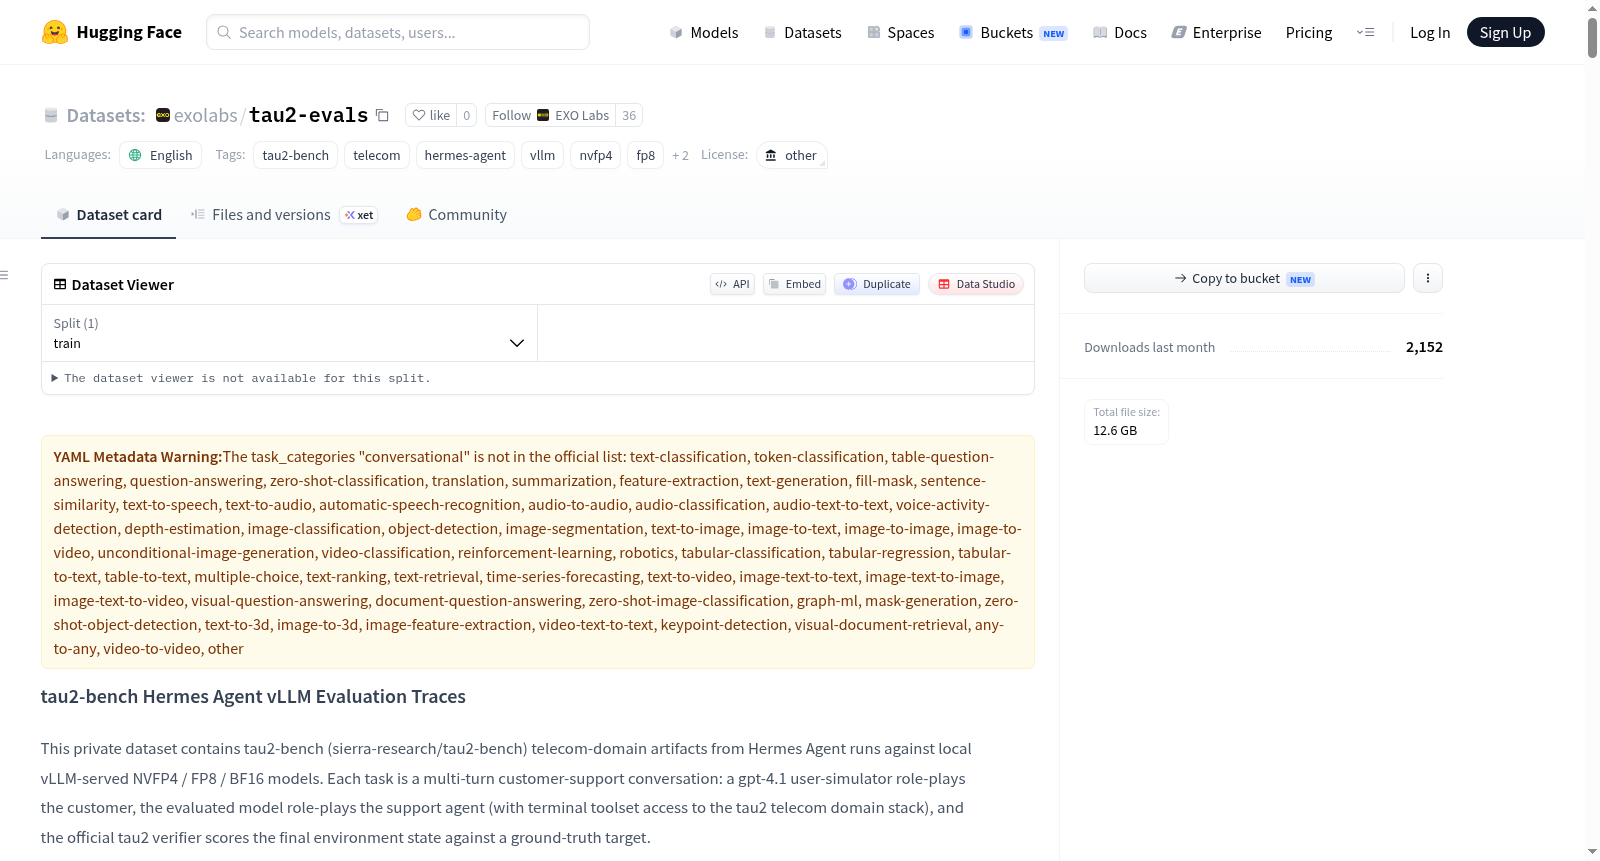Open Buckets in the top navigation
The height and width of the screenshot is (861, 1600).
pos(1013,32)
